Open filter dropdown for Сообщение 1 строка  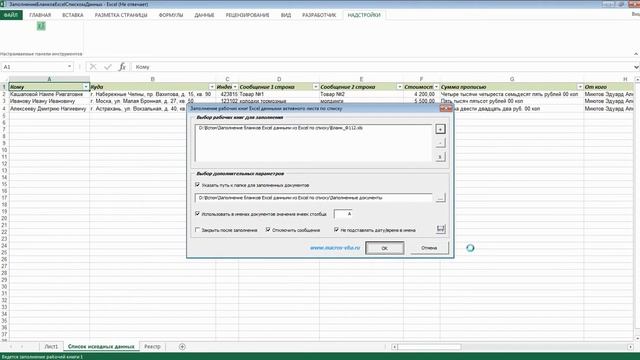tap(316, 87)
